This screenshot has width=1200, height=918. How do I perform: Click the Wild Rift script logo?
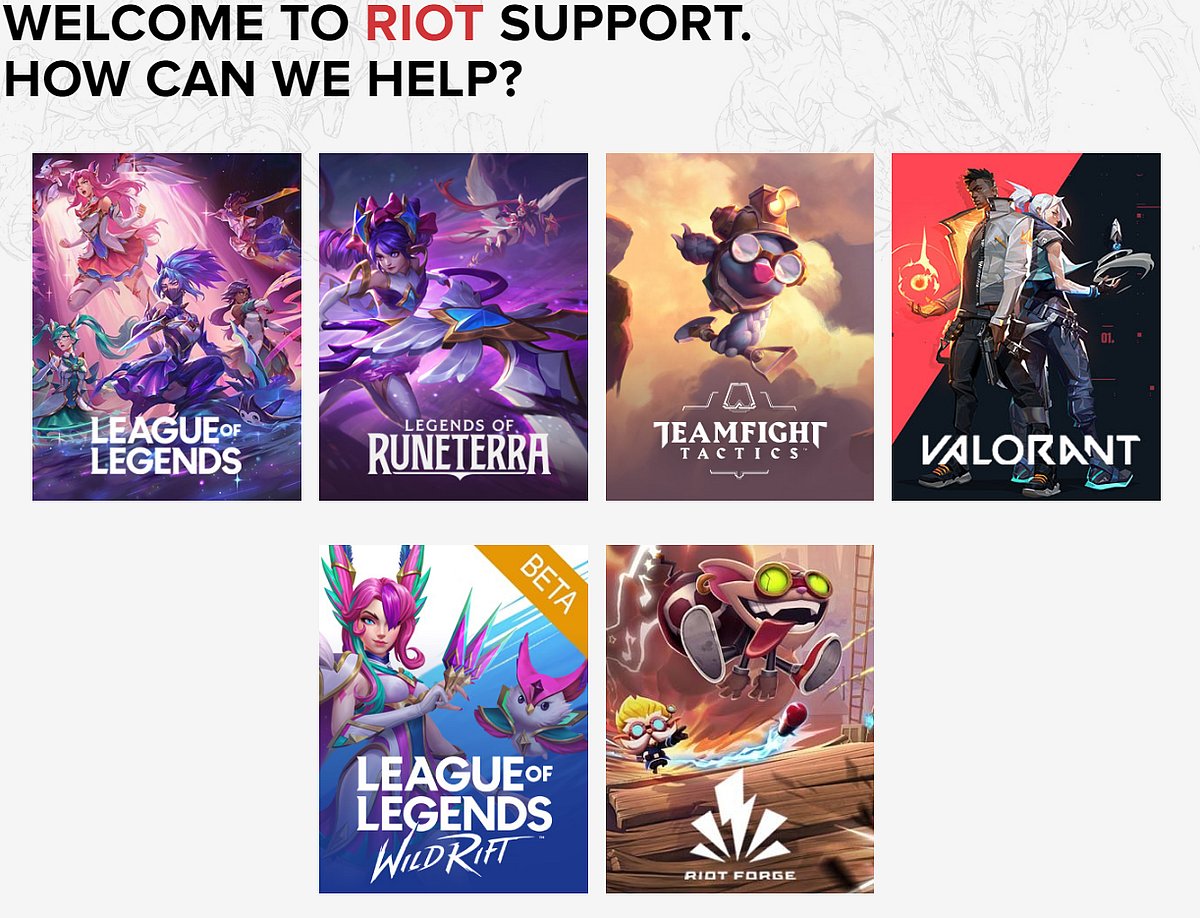(435, 857)
